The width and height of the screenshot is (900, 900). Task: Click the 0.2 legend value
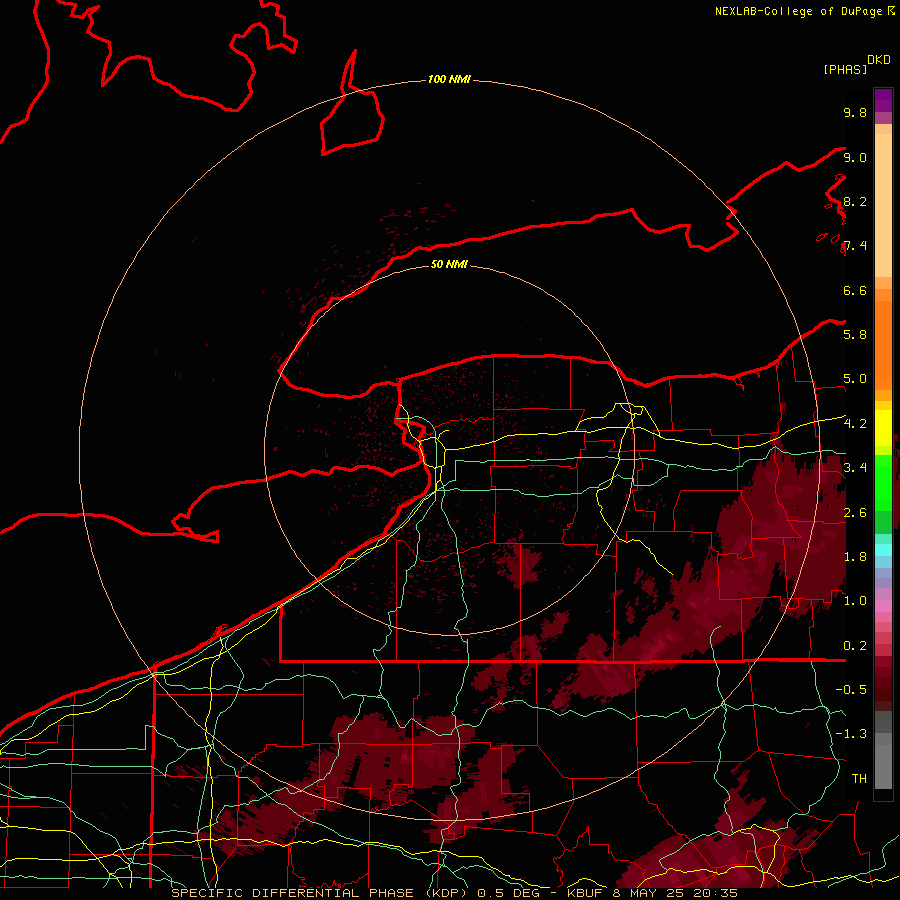pyautogui.click(x=855, y=646)
